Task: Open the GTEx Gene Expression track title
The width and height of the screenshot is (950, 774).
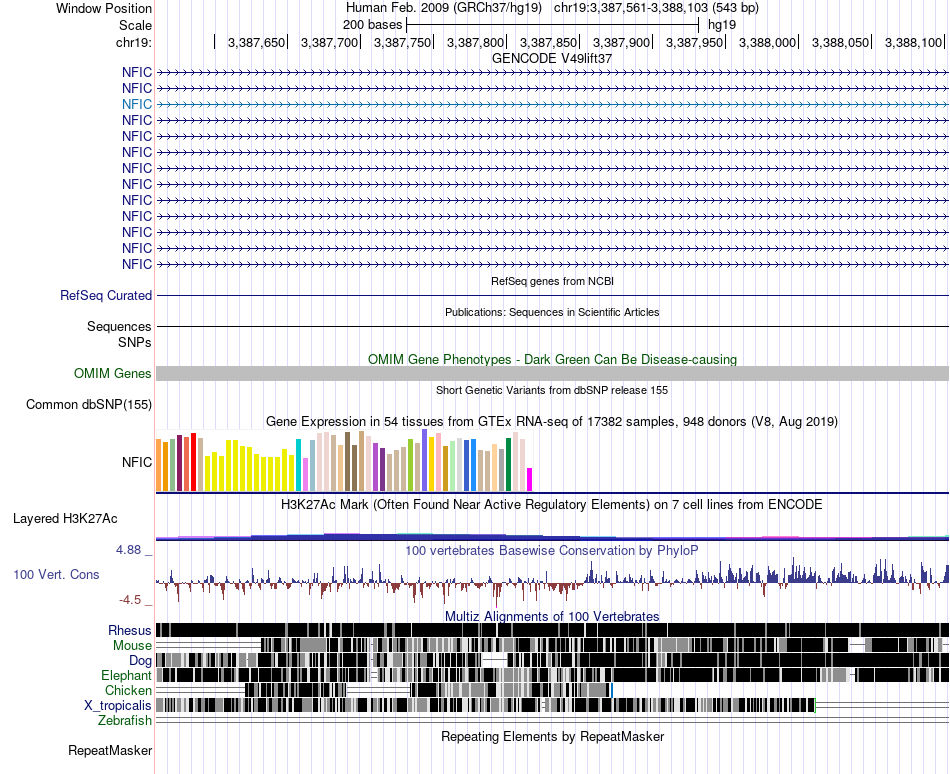Action: (552, 421)
